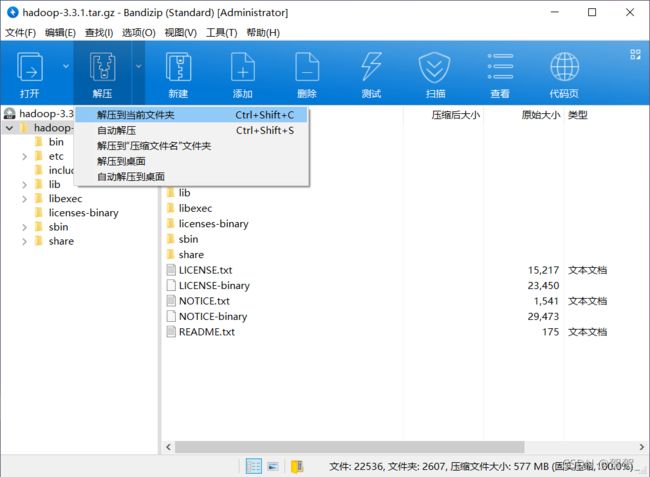Click the horizontal scrollbar right arrow

click(642, 447)
